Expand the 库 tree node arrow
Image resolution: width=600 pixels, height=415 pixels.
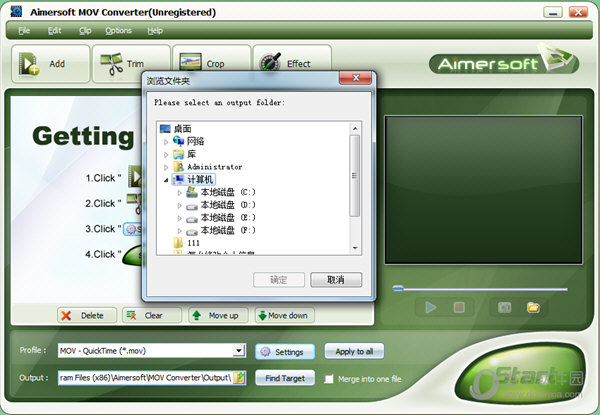click(166, 155)
